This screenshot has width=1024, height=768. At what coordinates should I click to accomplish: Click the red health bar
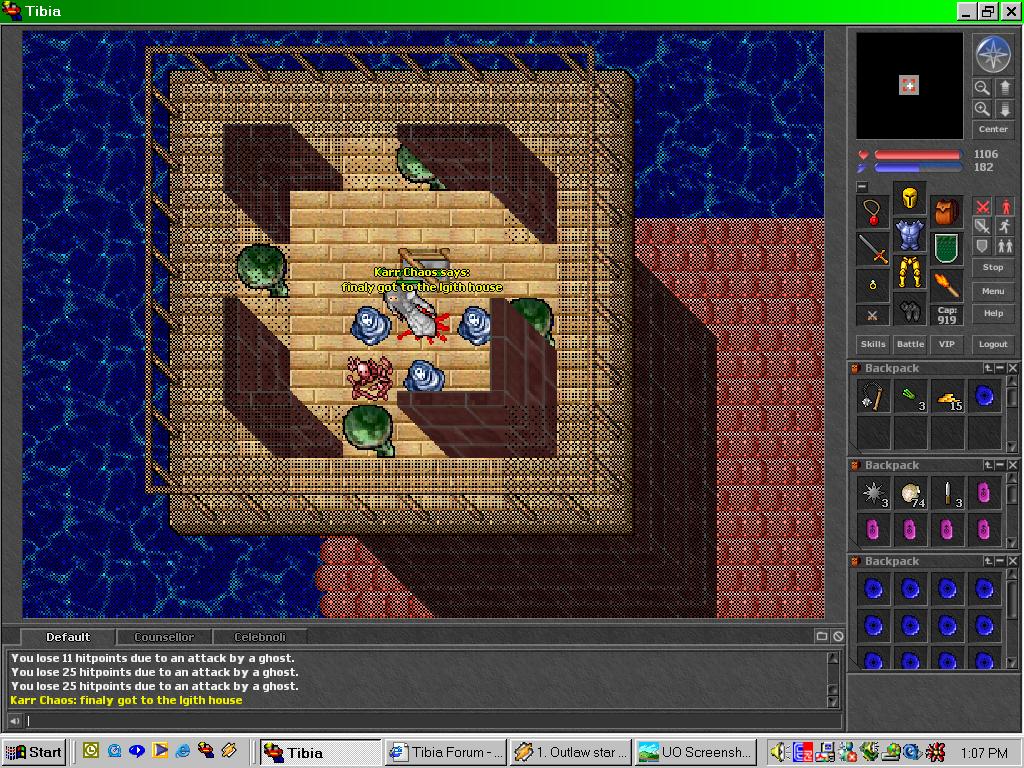pyautogui.click(x=917, y=155)
